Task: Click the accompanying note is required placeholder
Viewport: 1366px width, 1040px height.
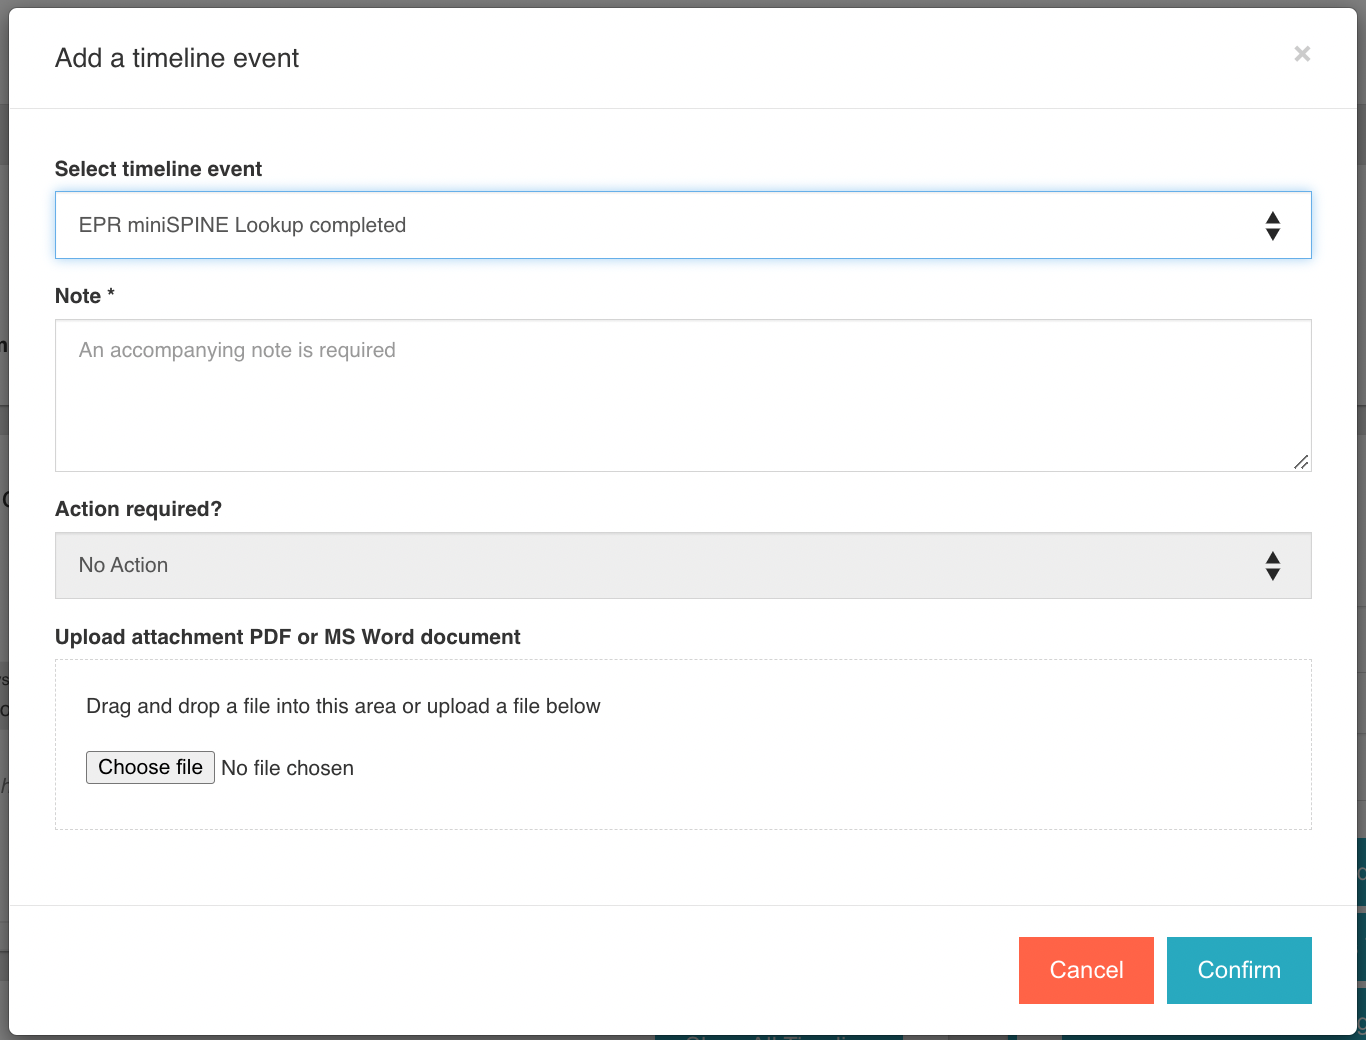Action: pos(237,350)
